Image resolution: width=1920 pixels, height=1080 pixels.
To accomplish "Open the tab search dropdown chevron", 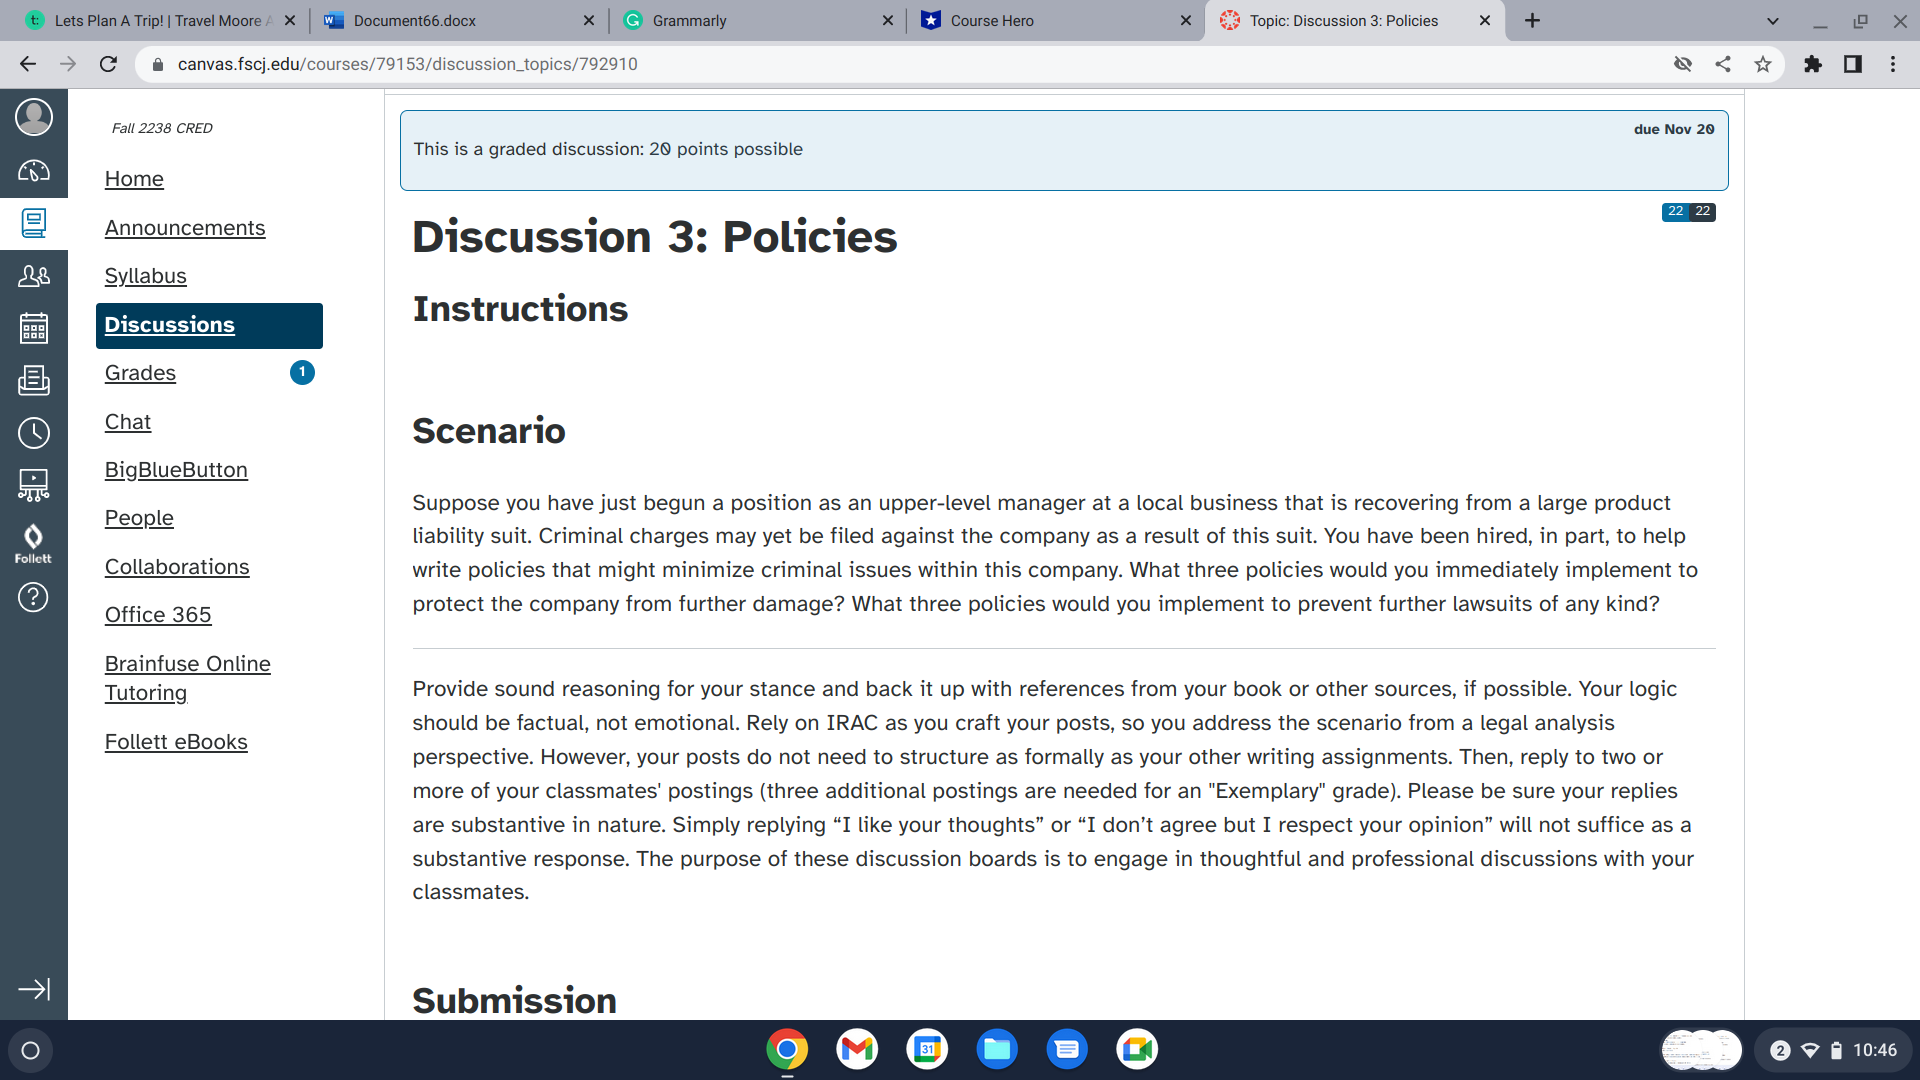I will [1772, 21].
